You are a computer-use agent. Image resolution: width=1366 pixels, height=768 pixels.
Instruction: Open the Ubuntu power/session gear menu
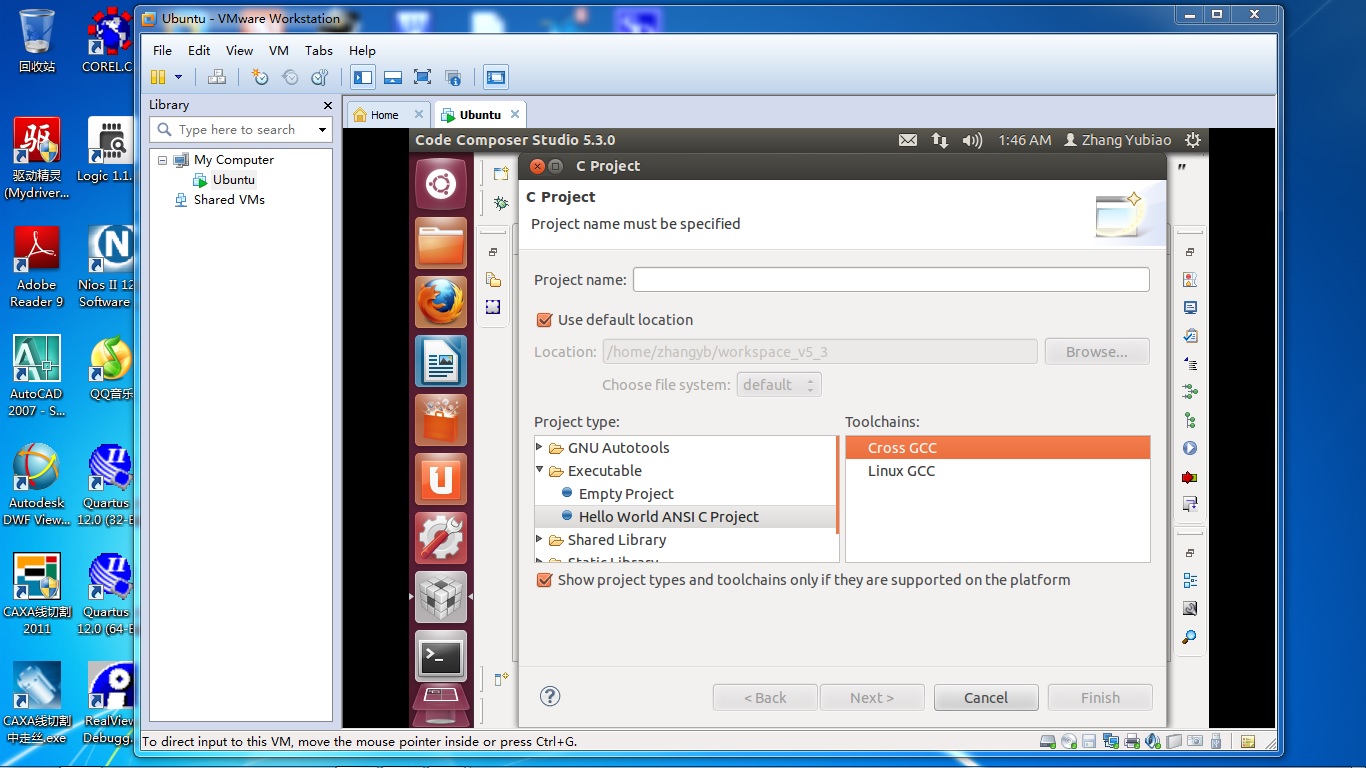pos(1192,141)
